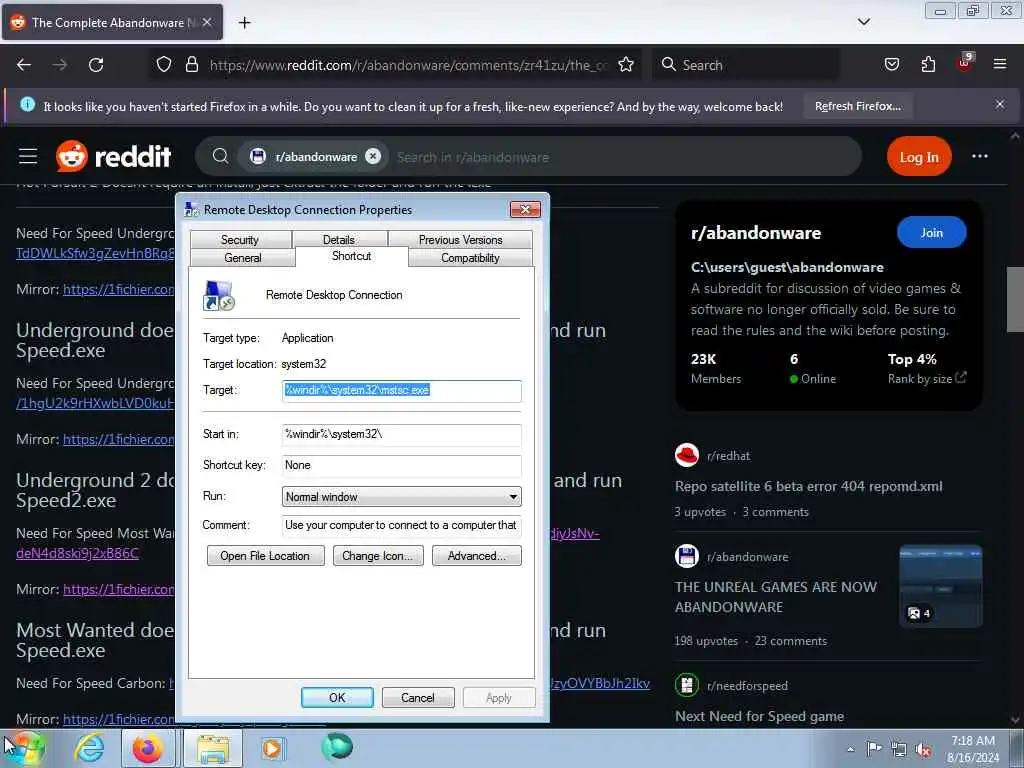Click the uBlock extension icon with badge
Screen dimensions: 1024x768
tap(965, 63)
